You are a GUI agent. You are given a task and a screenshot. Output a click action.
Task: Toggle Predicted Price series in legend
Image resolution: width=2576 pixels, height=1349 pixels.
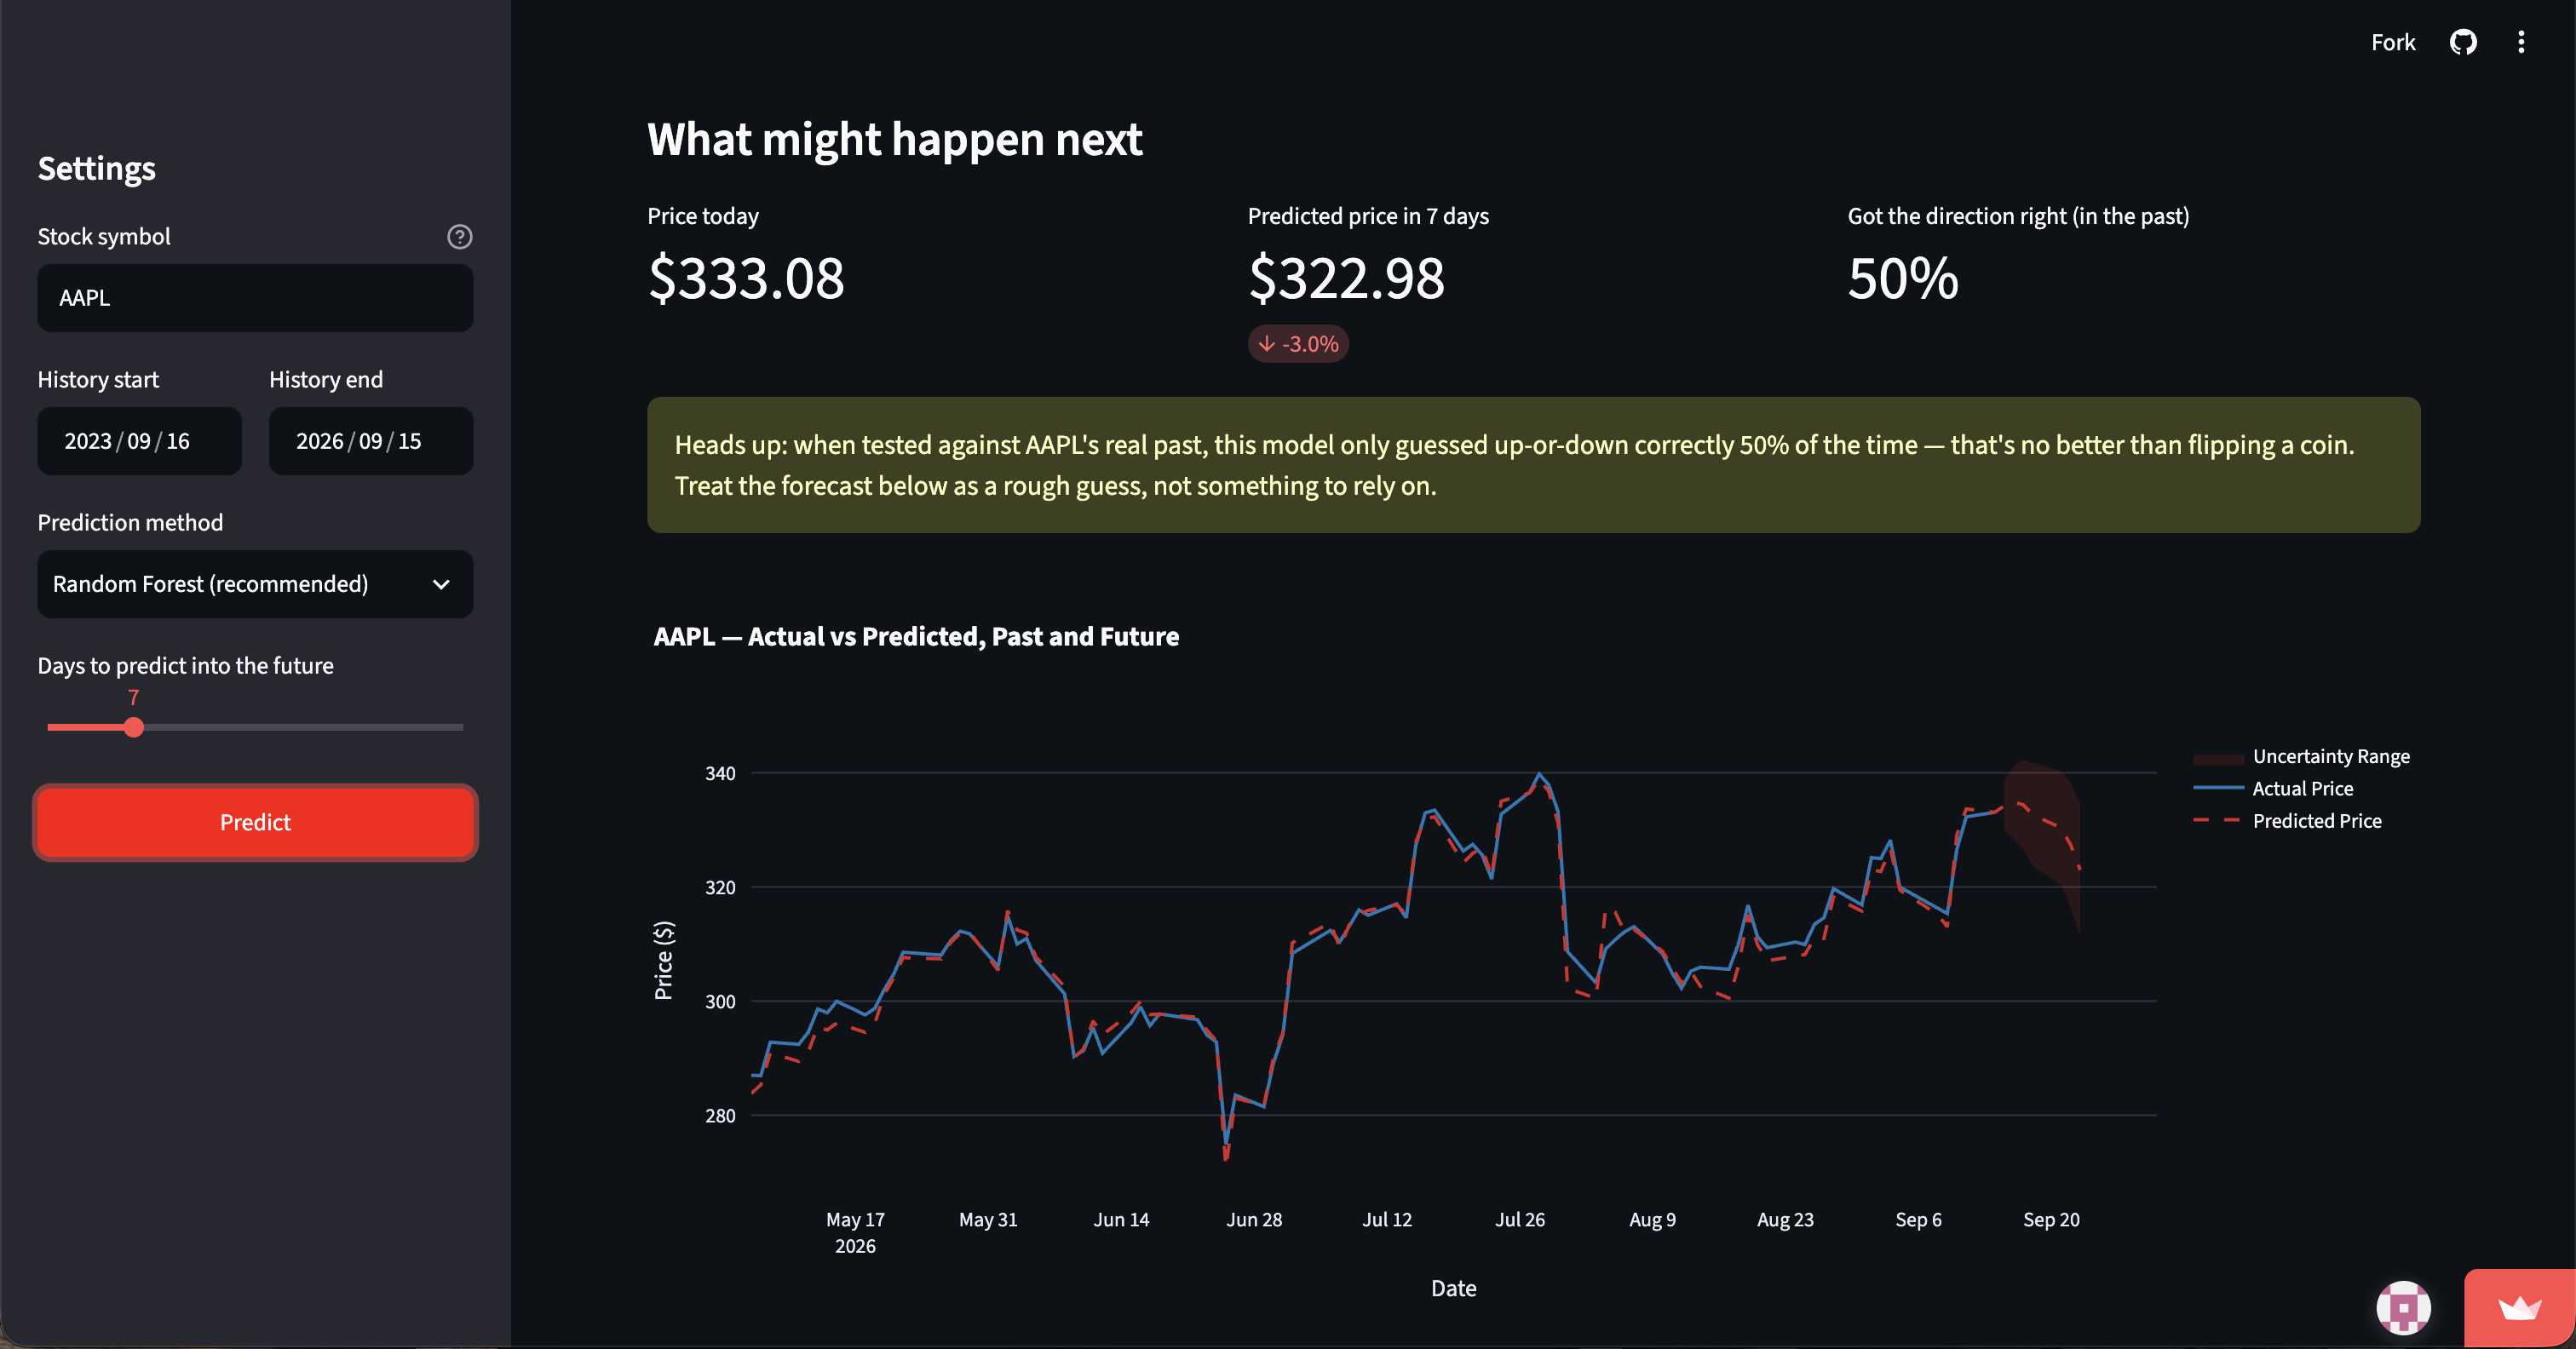(2288, 820)
